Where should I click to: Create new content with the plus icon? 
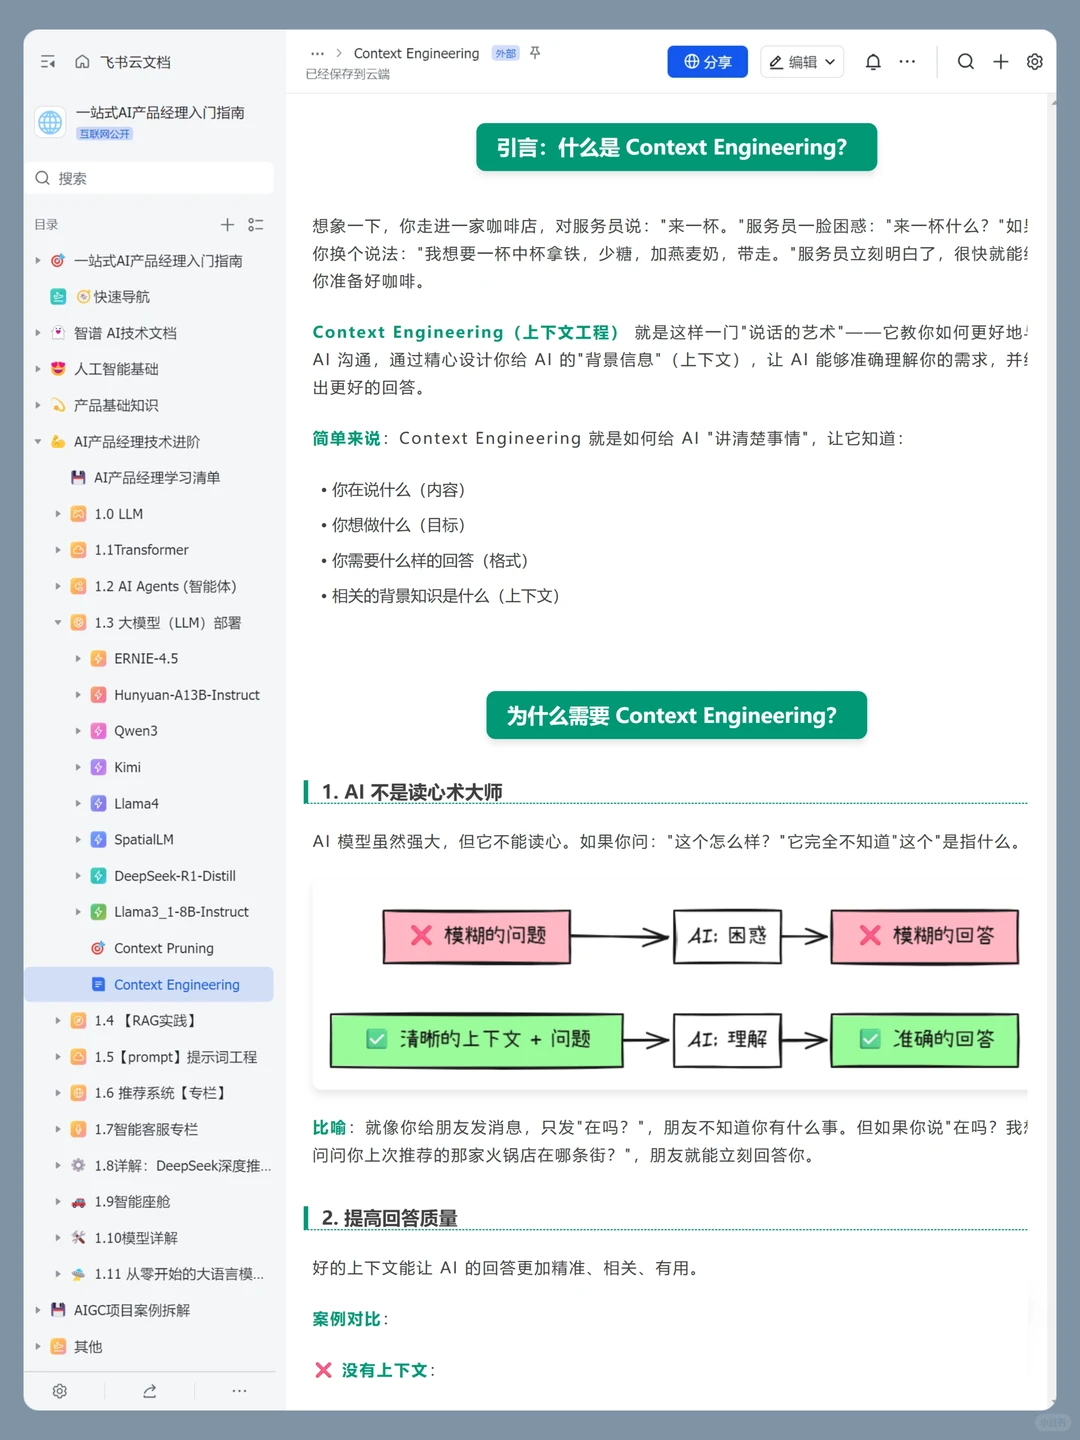pos(1000,61)
